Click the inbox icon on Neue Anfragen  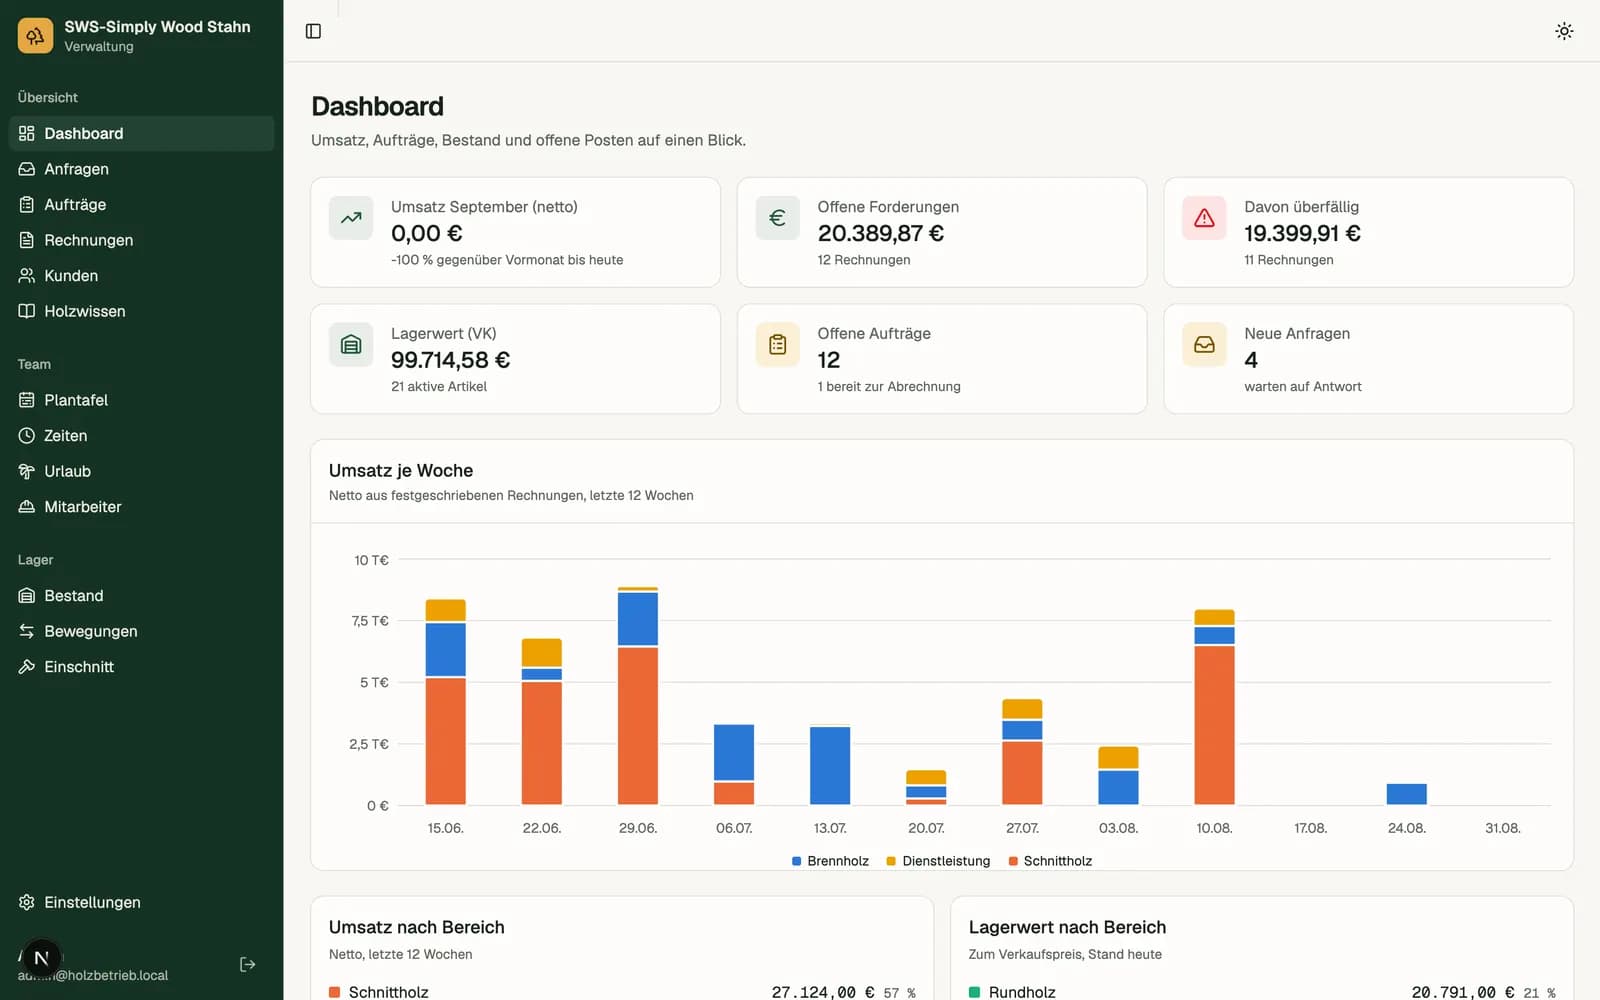tap(1204, 345)
